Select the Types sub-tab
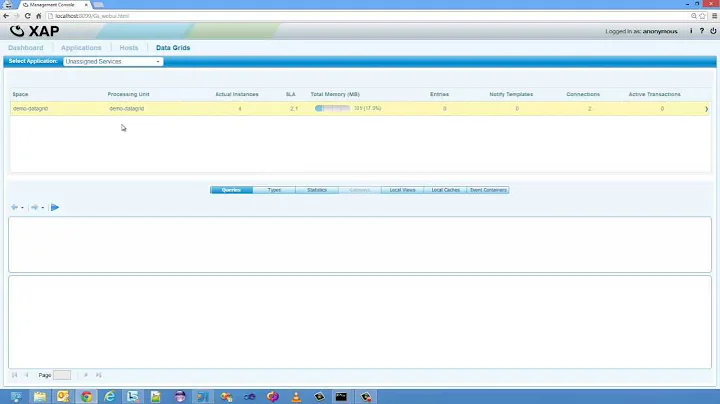The image size is (720, 404). coord(274,190)
